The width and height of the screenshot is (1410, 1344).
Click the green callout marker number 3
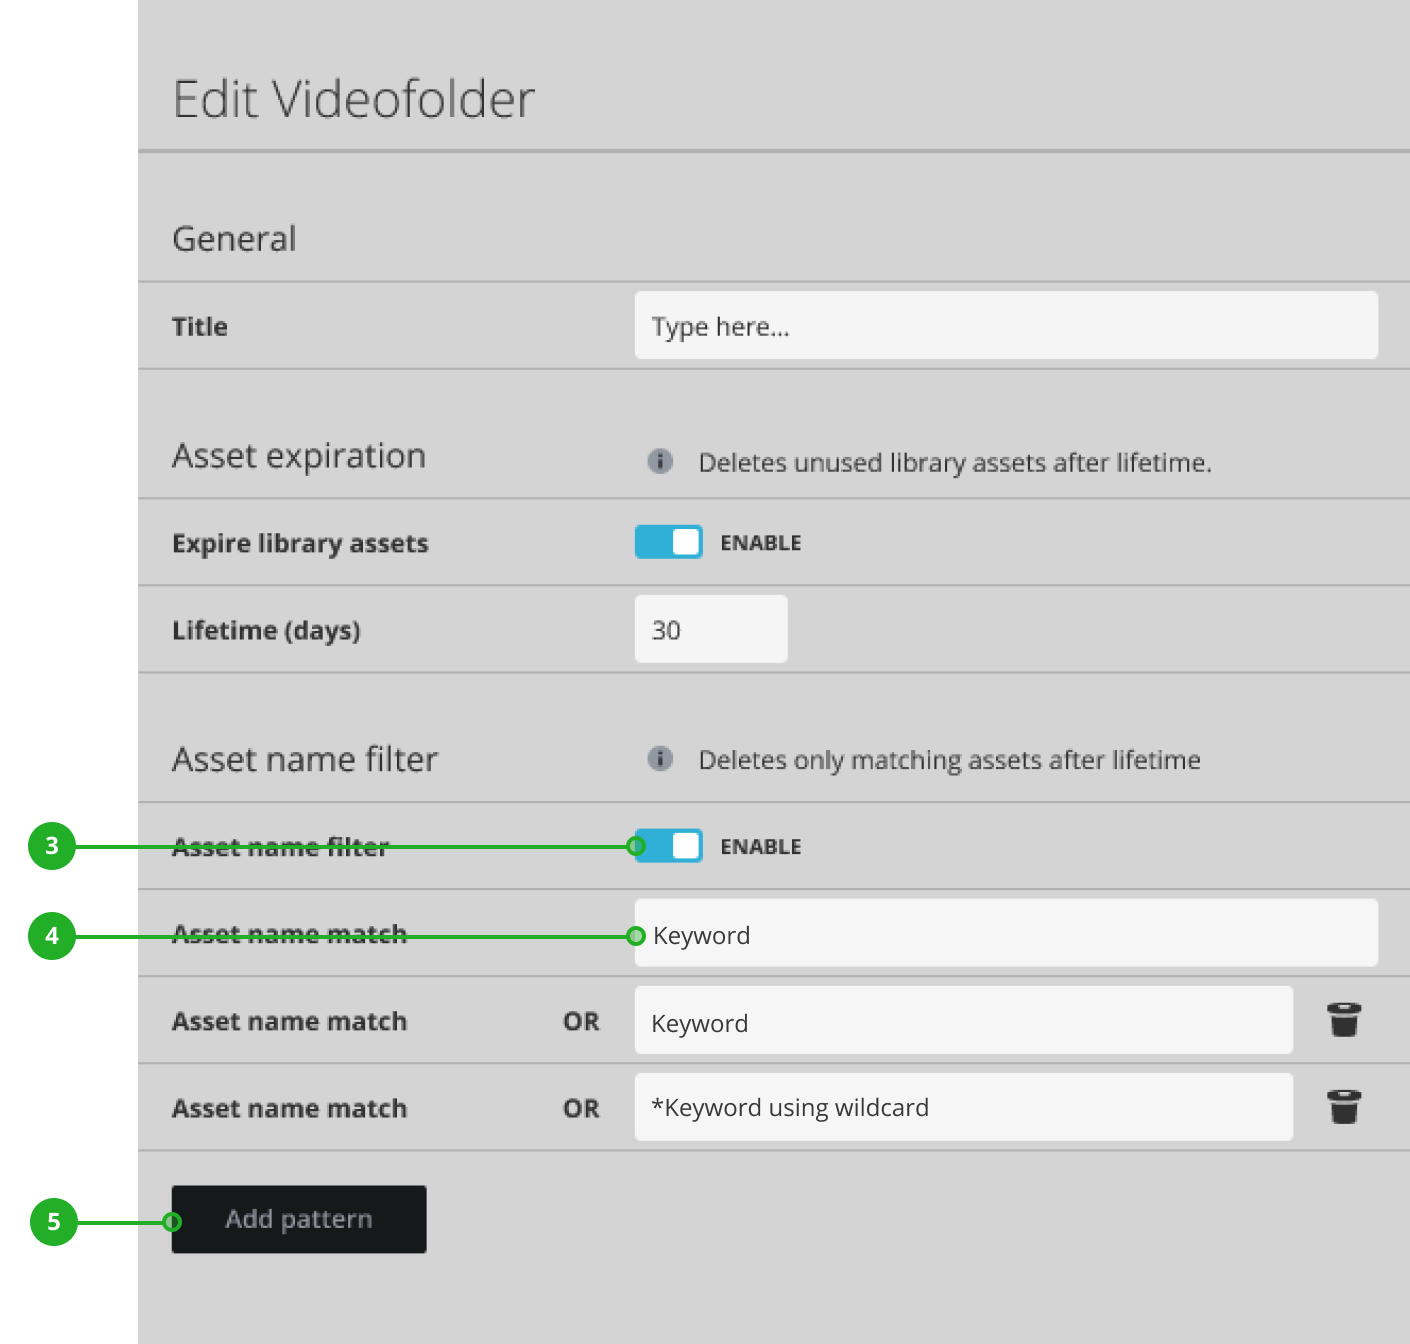coord(52,846)
